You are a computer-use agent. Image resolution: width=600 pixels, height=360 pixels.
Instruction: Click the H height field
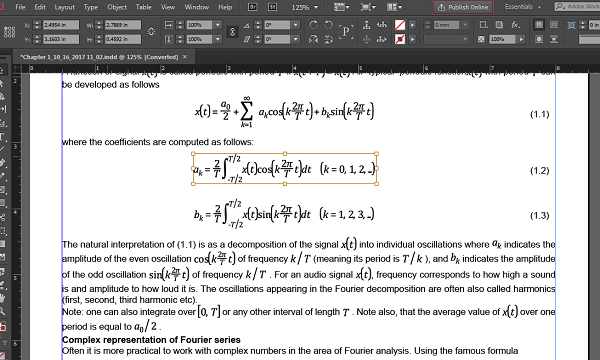pyautogui.click(x=123, y=39)
